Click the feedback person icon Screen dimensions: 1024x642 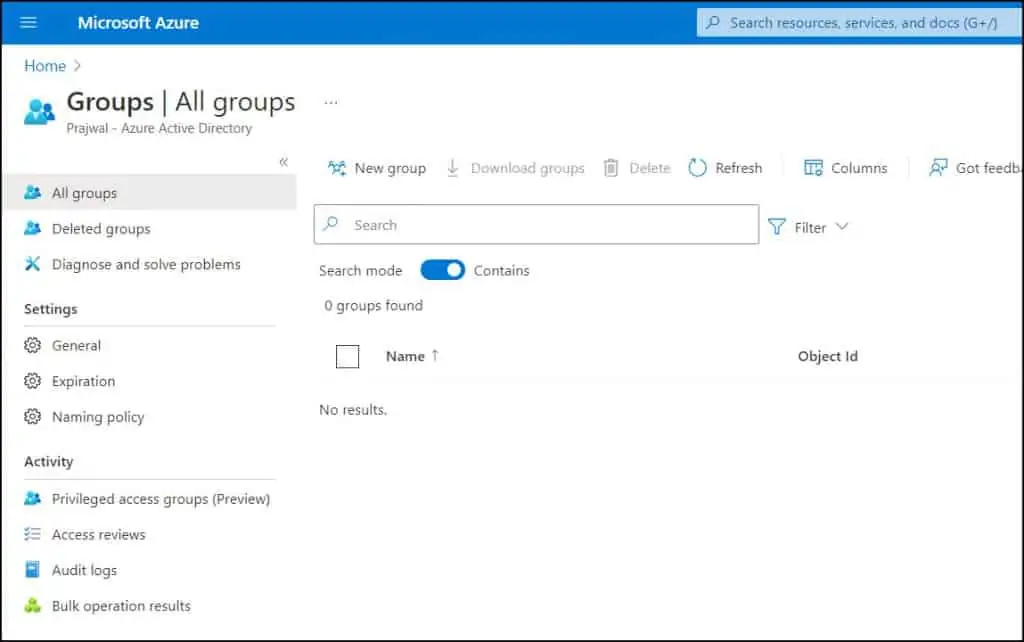coord(938,169)
